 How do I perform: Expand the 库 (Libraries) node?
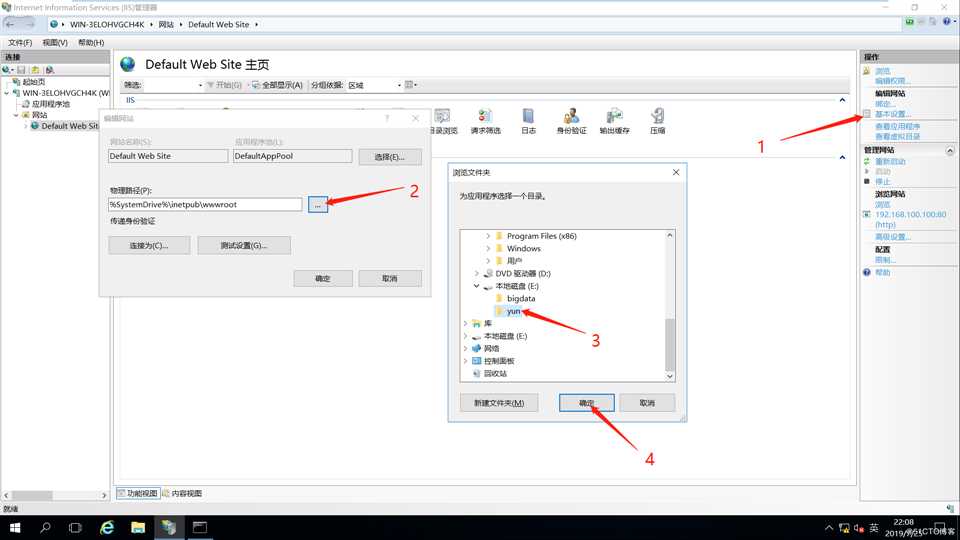[465, 323]
